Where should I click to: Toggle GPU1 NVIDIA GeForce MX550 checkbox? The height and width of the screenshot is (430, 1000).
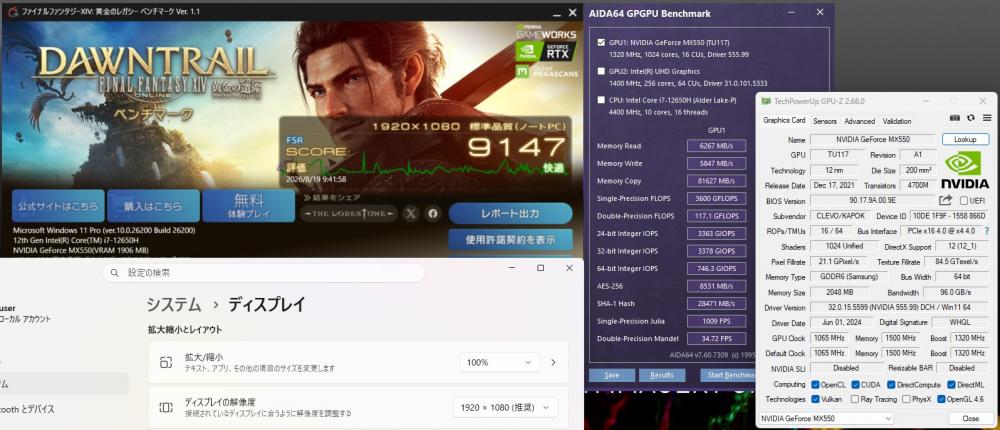click(x=601, y=43)
